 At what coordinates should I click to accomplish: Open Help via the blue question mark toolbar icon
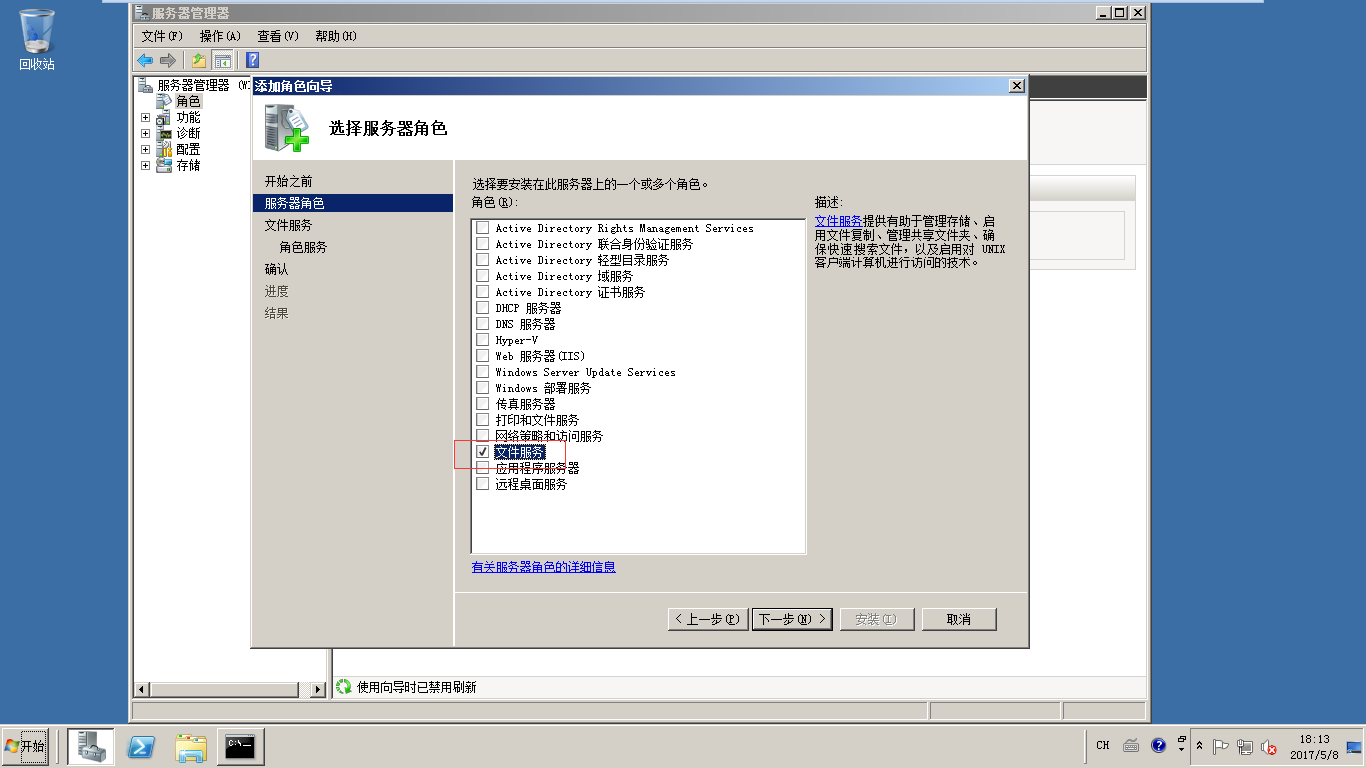253,60
